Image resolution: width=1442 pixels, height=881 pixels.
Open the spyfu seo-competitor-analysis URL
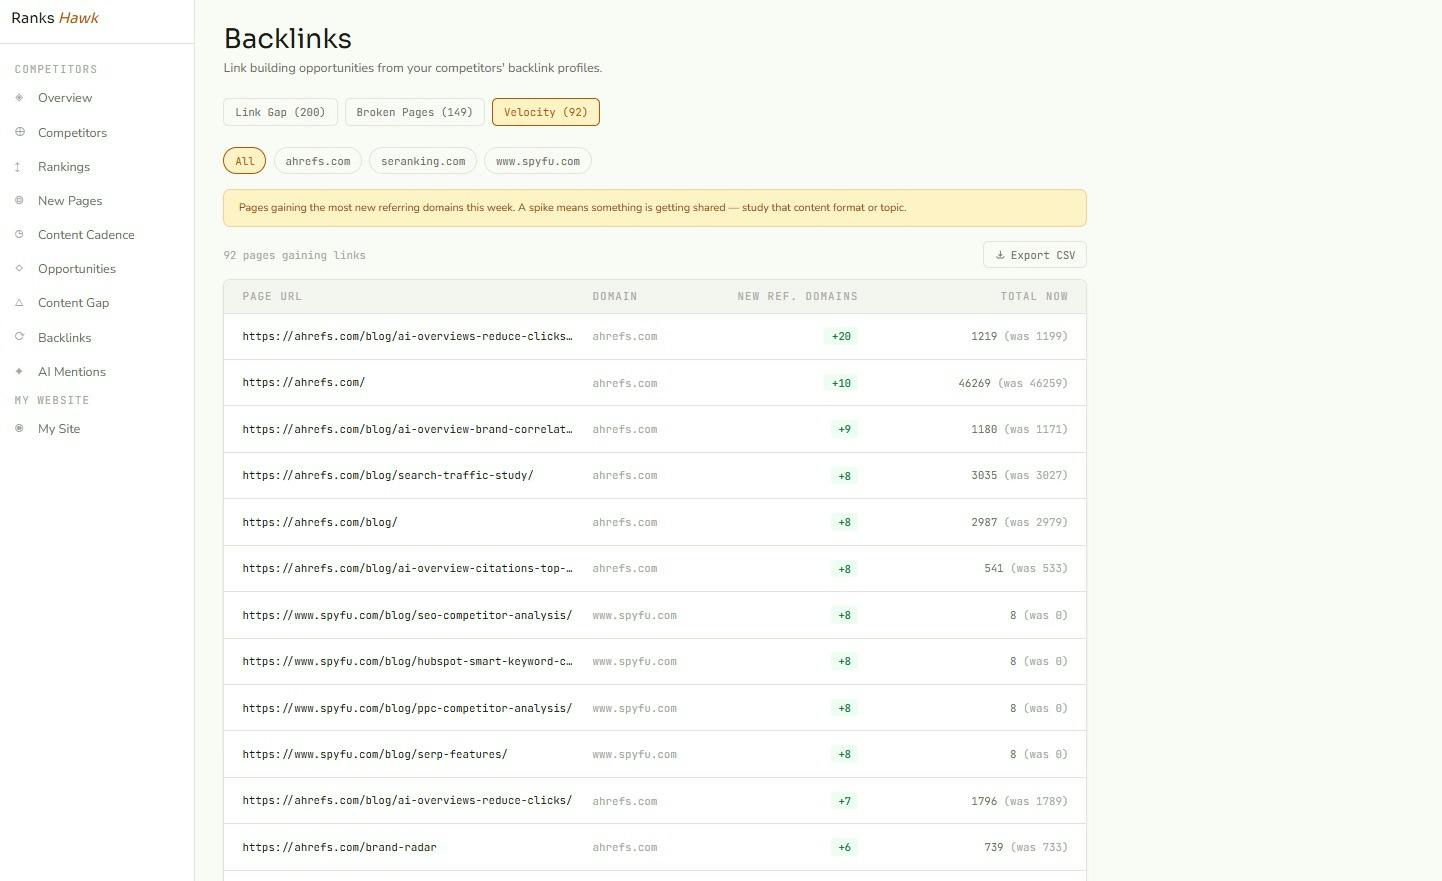(x=407, y=615)
